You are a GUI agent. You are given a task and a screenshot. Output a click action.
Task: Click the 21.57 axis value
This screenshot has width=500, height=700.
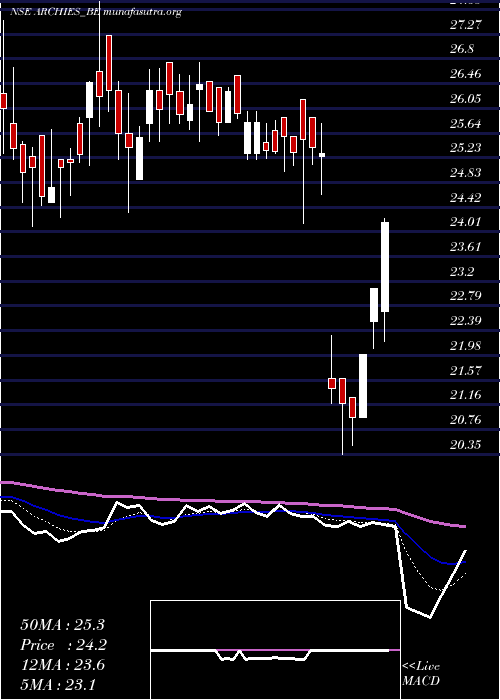[x=466, y=370]
